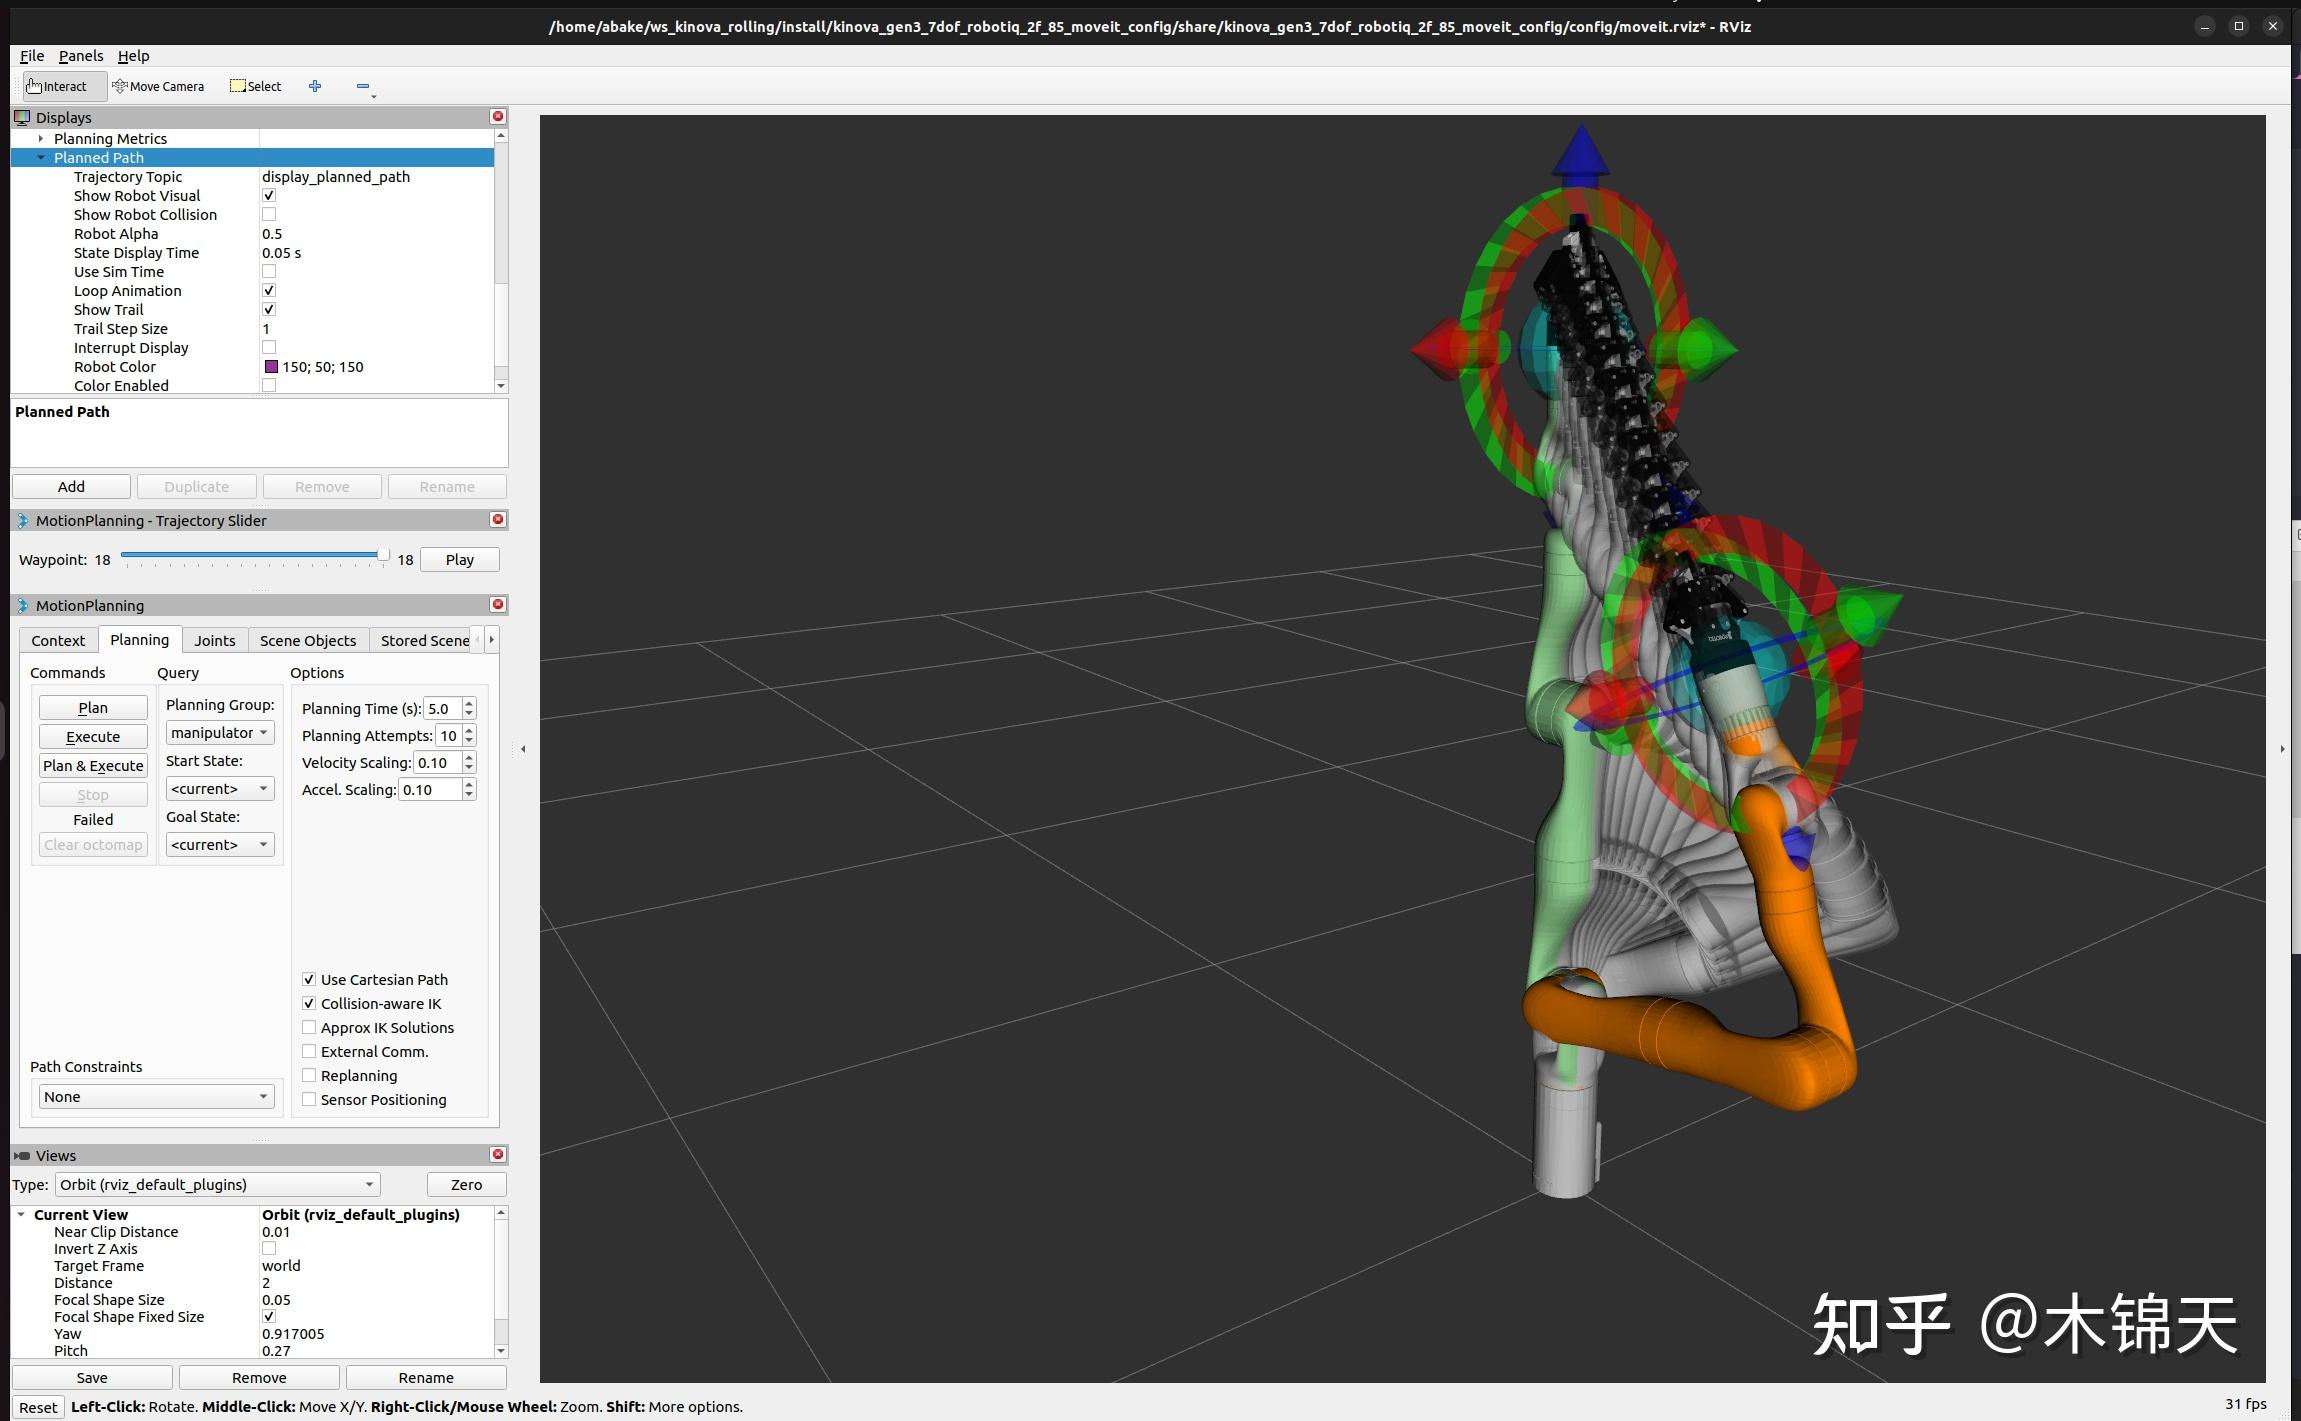This screenshot has height=1421, width=2301.
Task: Close the Displays panel via its red icon
Action: point(498,116)
